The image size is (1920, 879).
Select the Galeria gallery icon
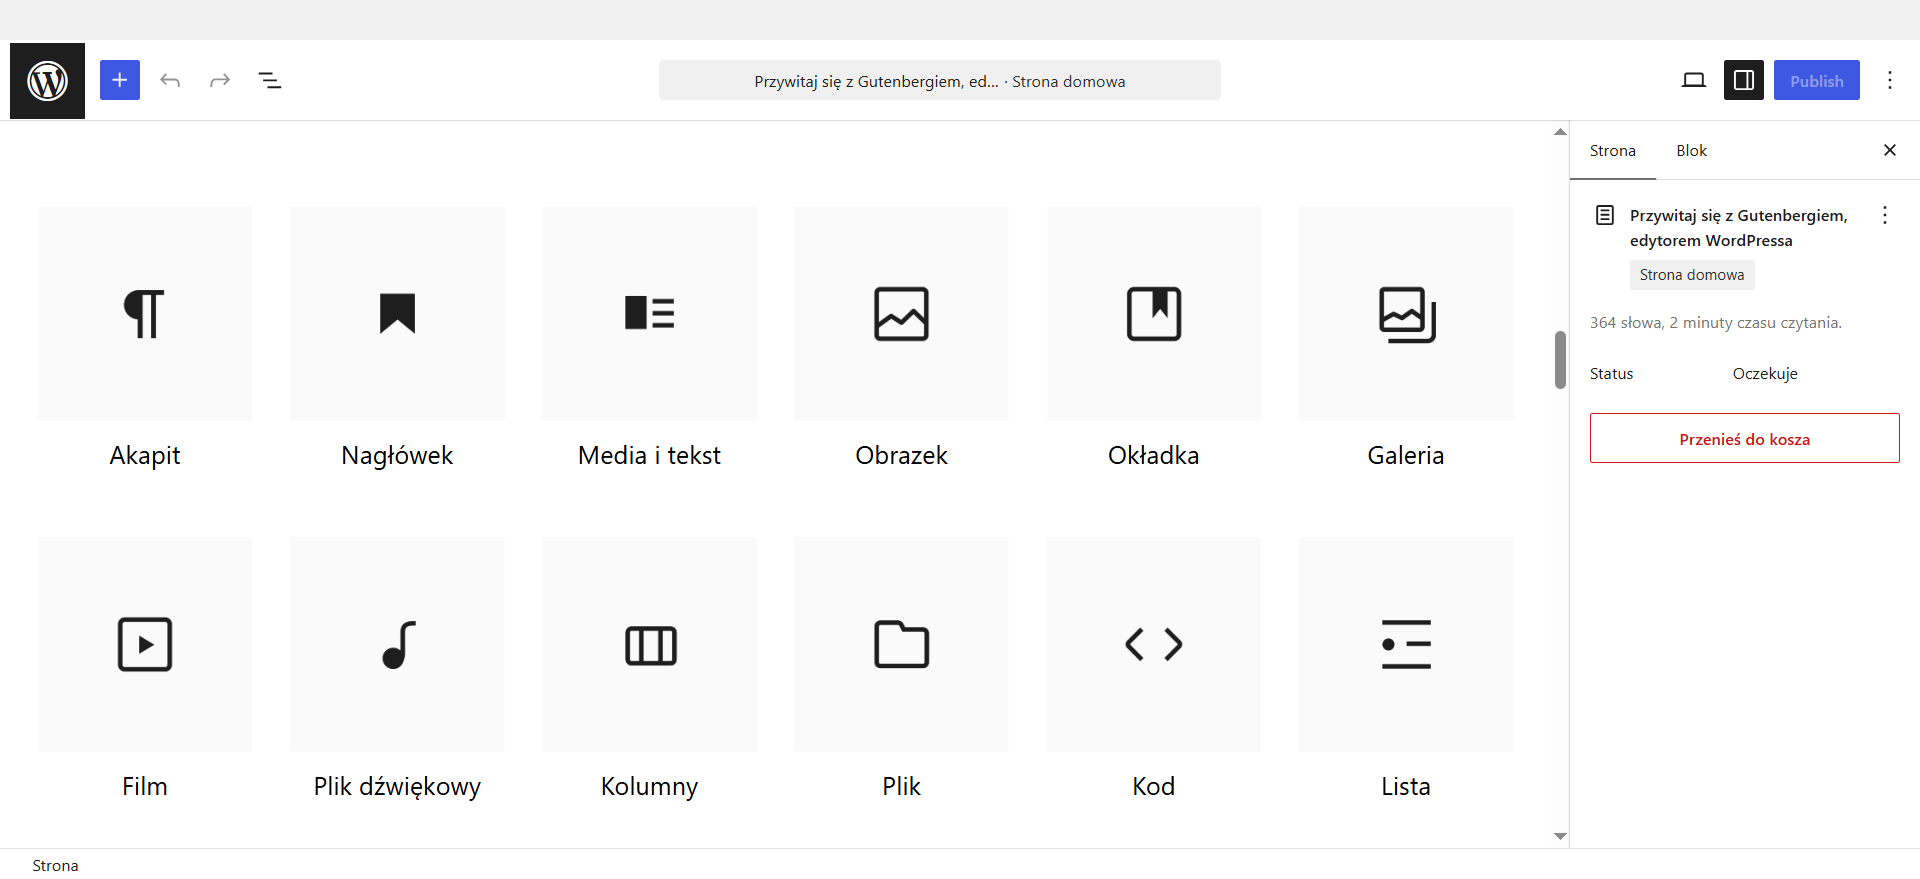coord(1406,314)
